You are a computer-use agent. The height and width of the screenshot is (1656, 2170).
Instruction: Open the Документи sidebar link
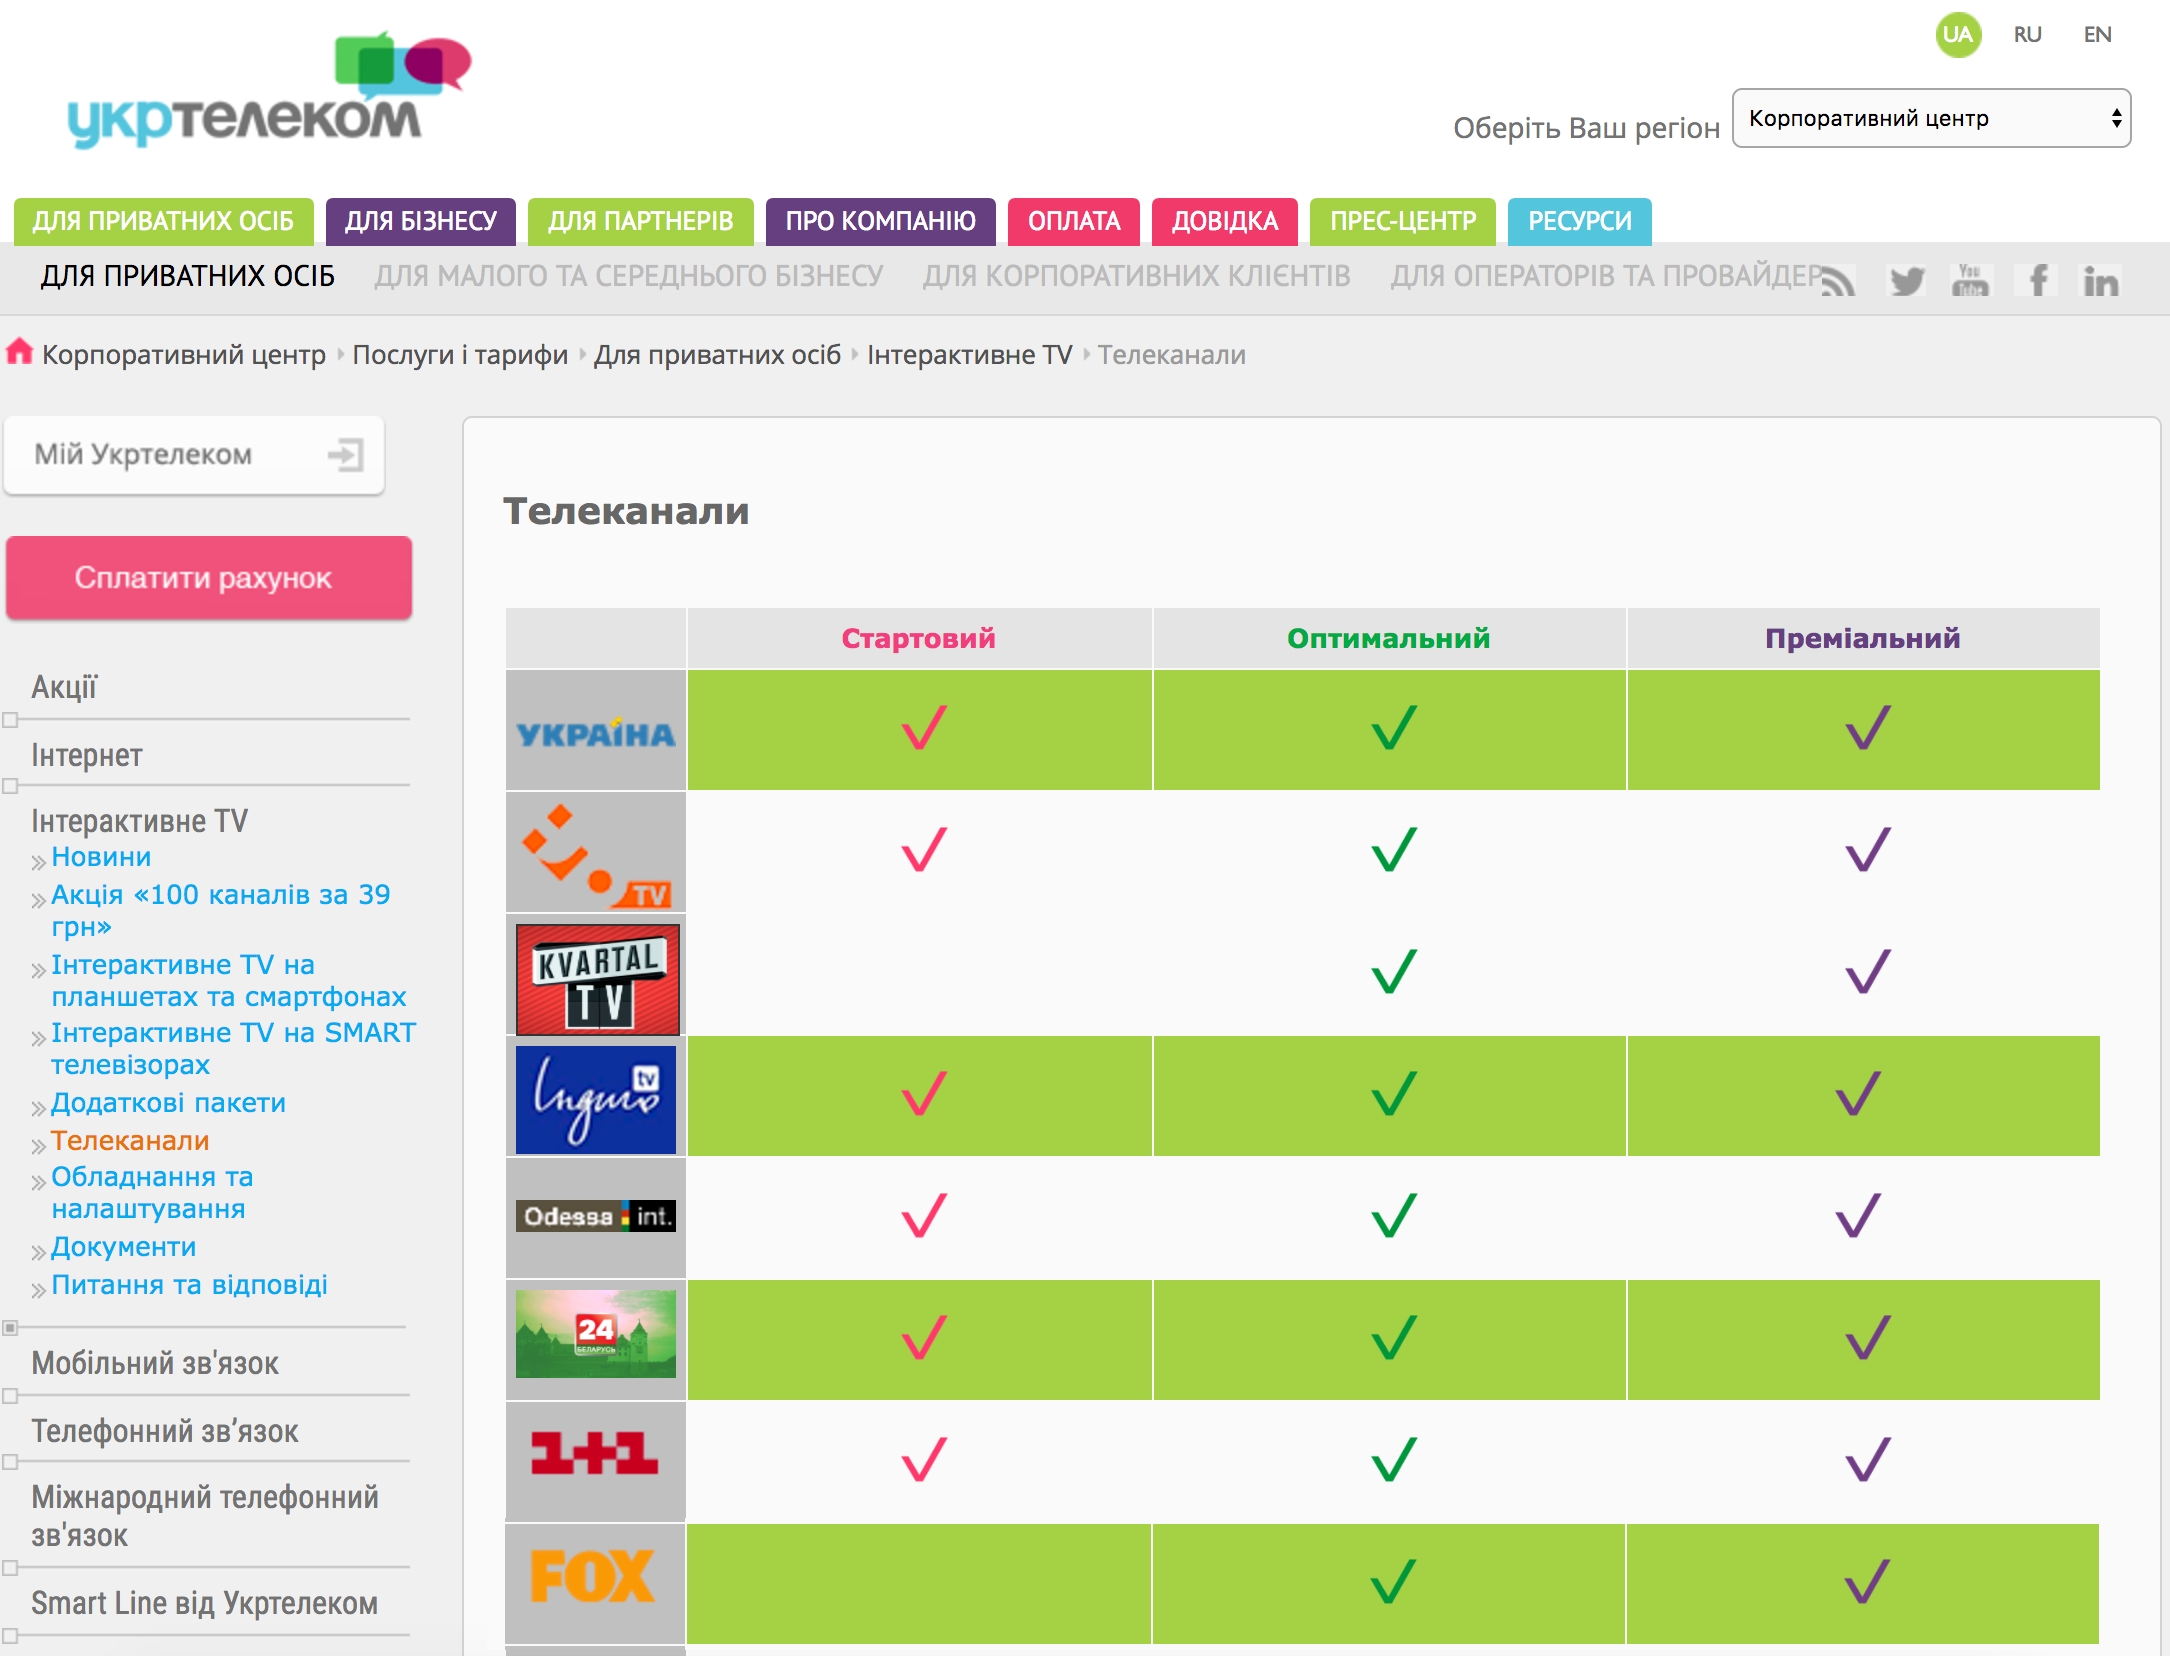click(x=124, y=1247)
